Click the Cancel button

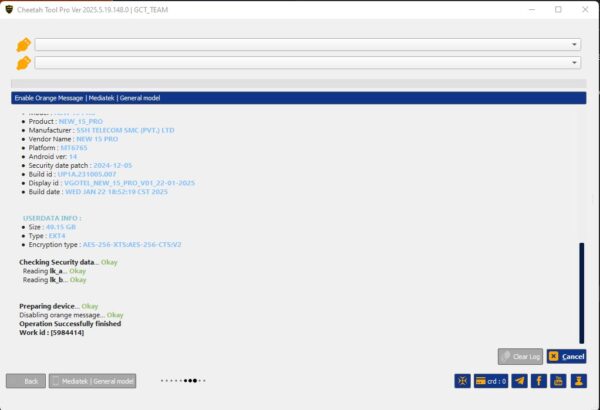(x=566, y=357)
